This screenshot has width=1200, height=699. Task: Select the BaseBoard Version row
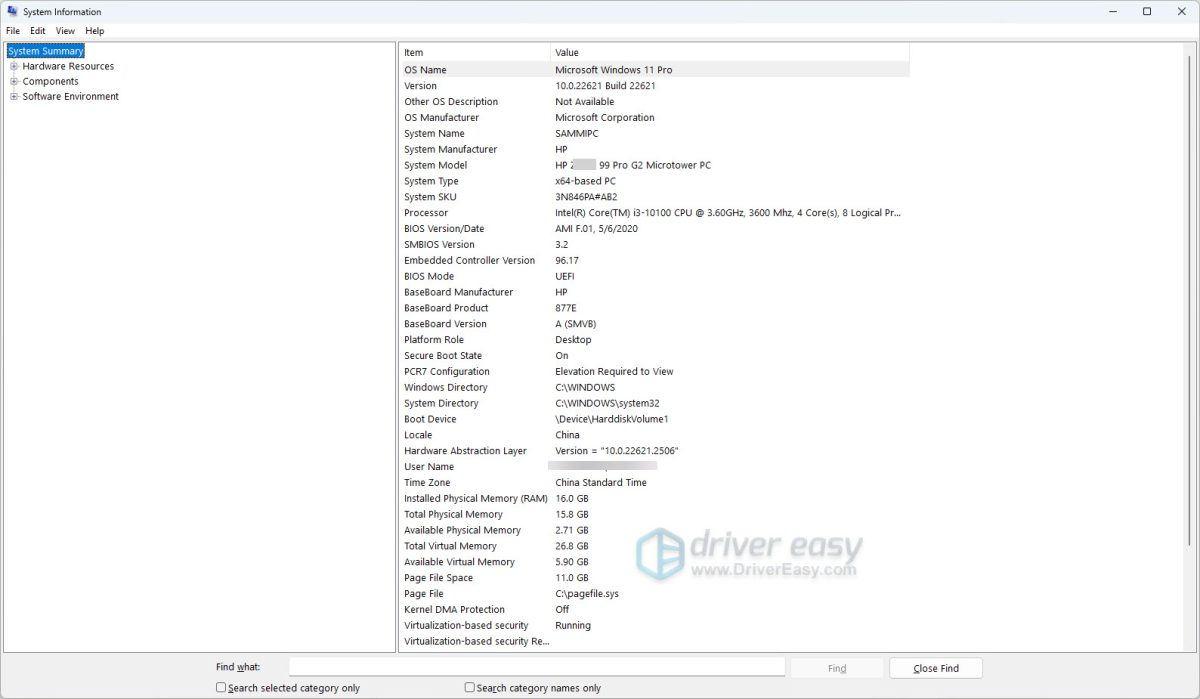(655, 324)
